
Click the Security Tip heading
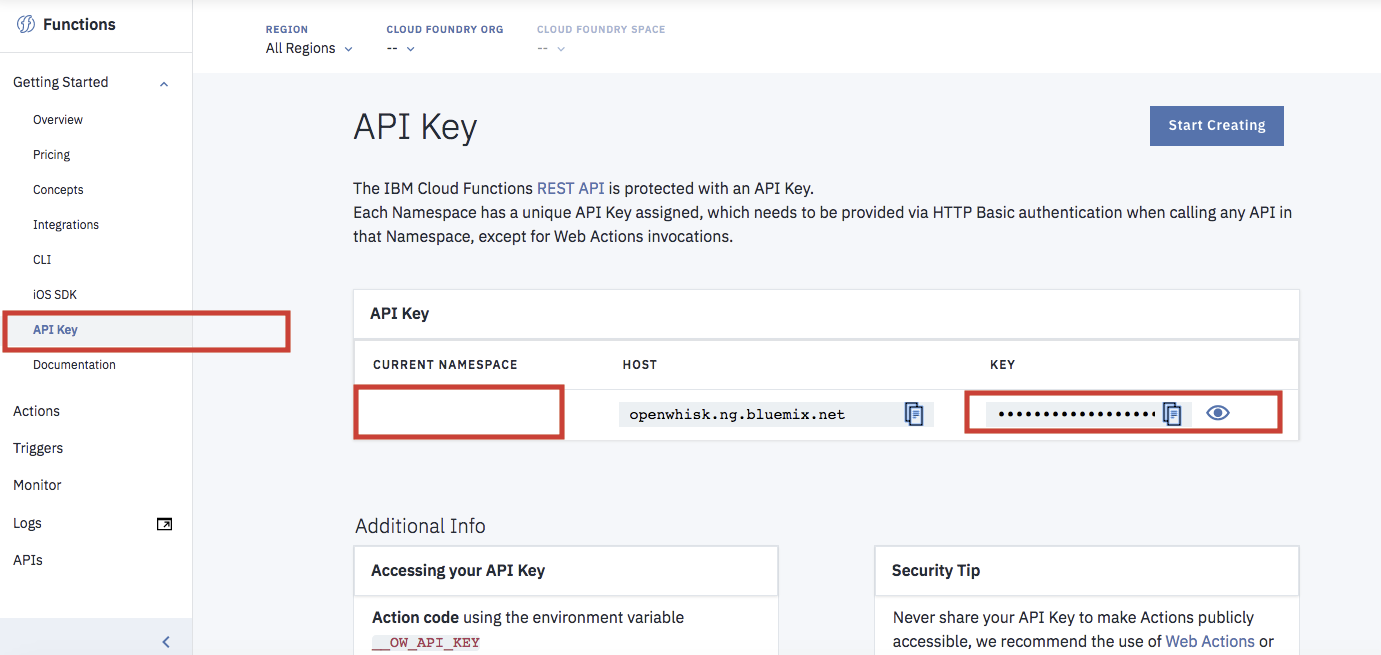click(936, 570)
